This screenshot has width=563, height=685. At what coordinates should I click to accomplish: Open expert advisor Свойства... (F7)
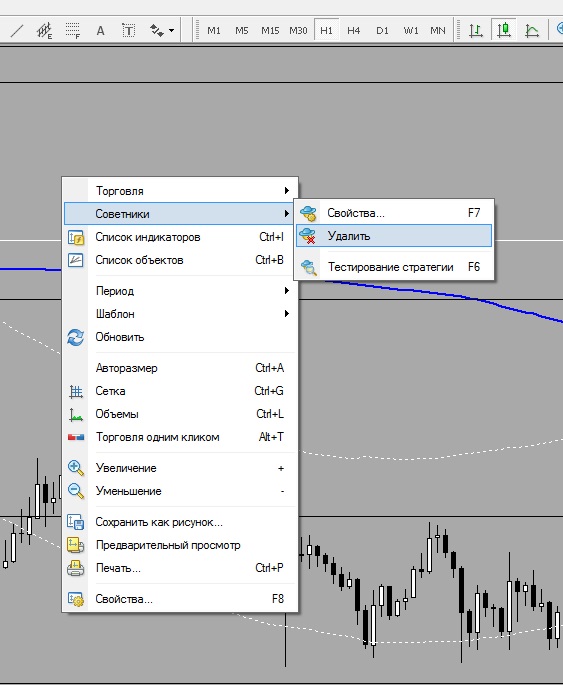394,213
